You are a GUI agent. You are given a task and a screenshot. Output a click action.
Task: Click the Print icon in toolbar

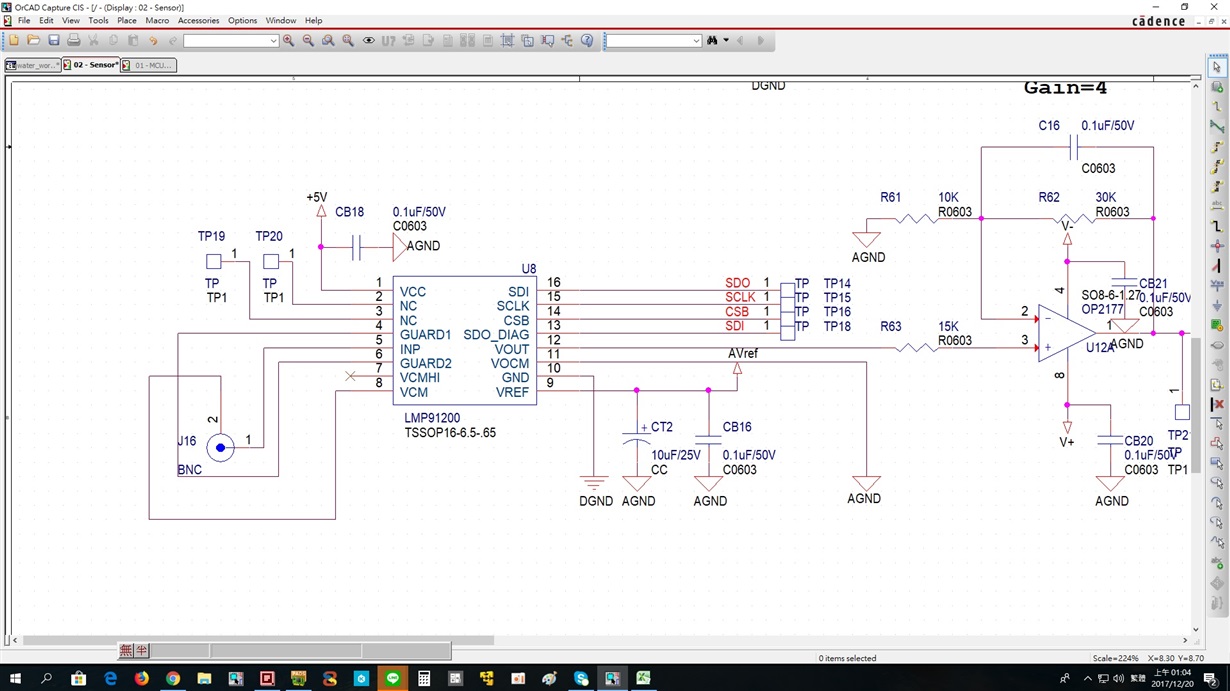click(74, 41)
